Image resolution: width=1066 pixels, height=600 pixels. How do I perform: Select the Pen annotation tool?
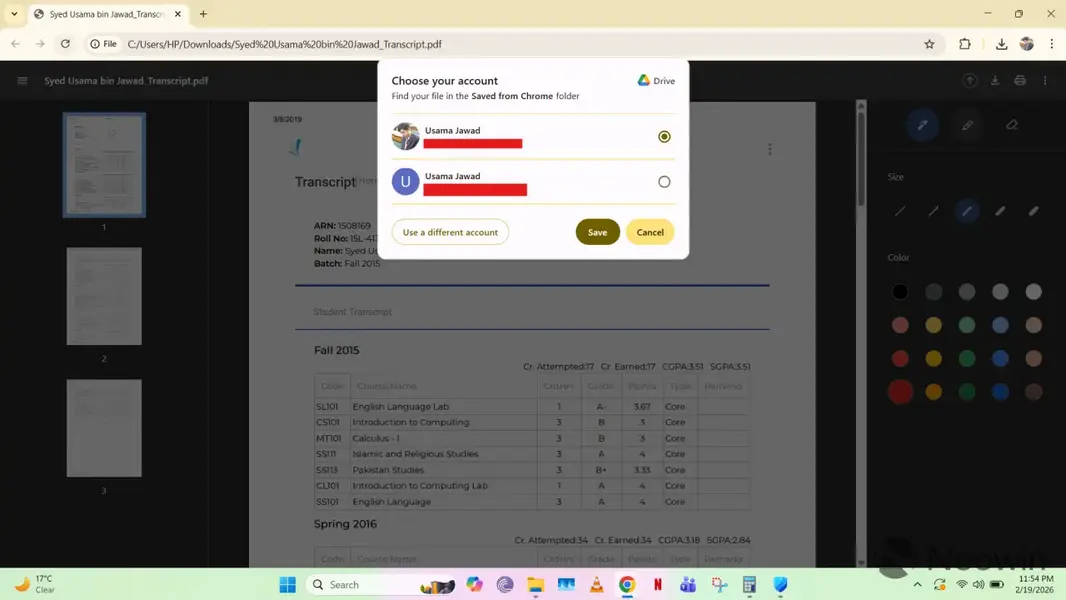coord(921,125)
